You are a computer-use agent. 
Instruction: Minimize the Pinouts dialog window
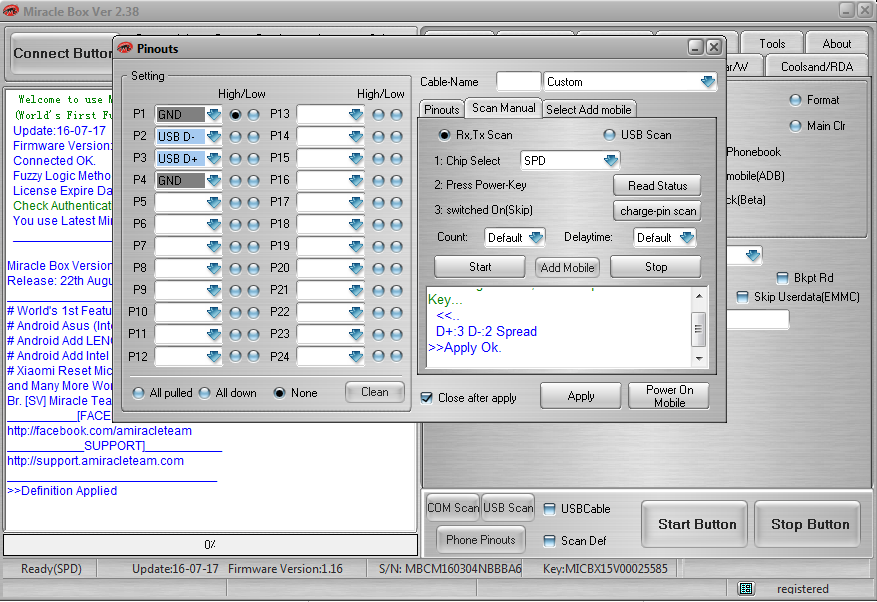695,47
